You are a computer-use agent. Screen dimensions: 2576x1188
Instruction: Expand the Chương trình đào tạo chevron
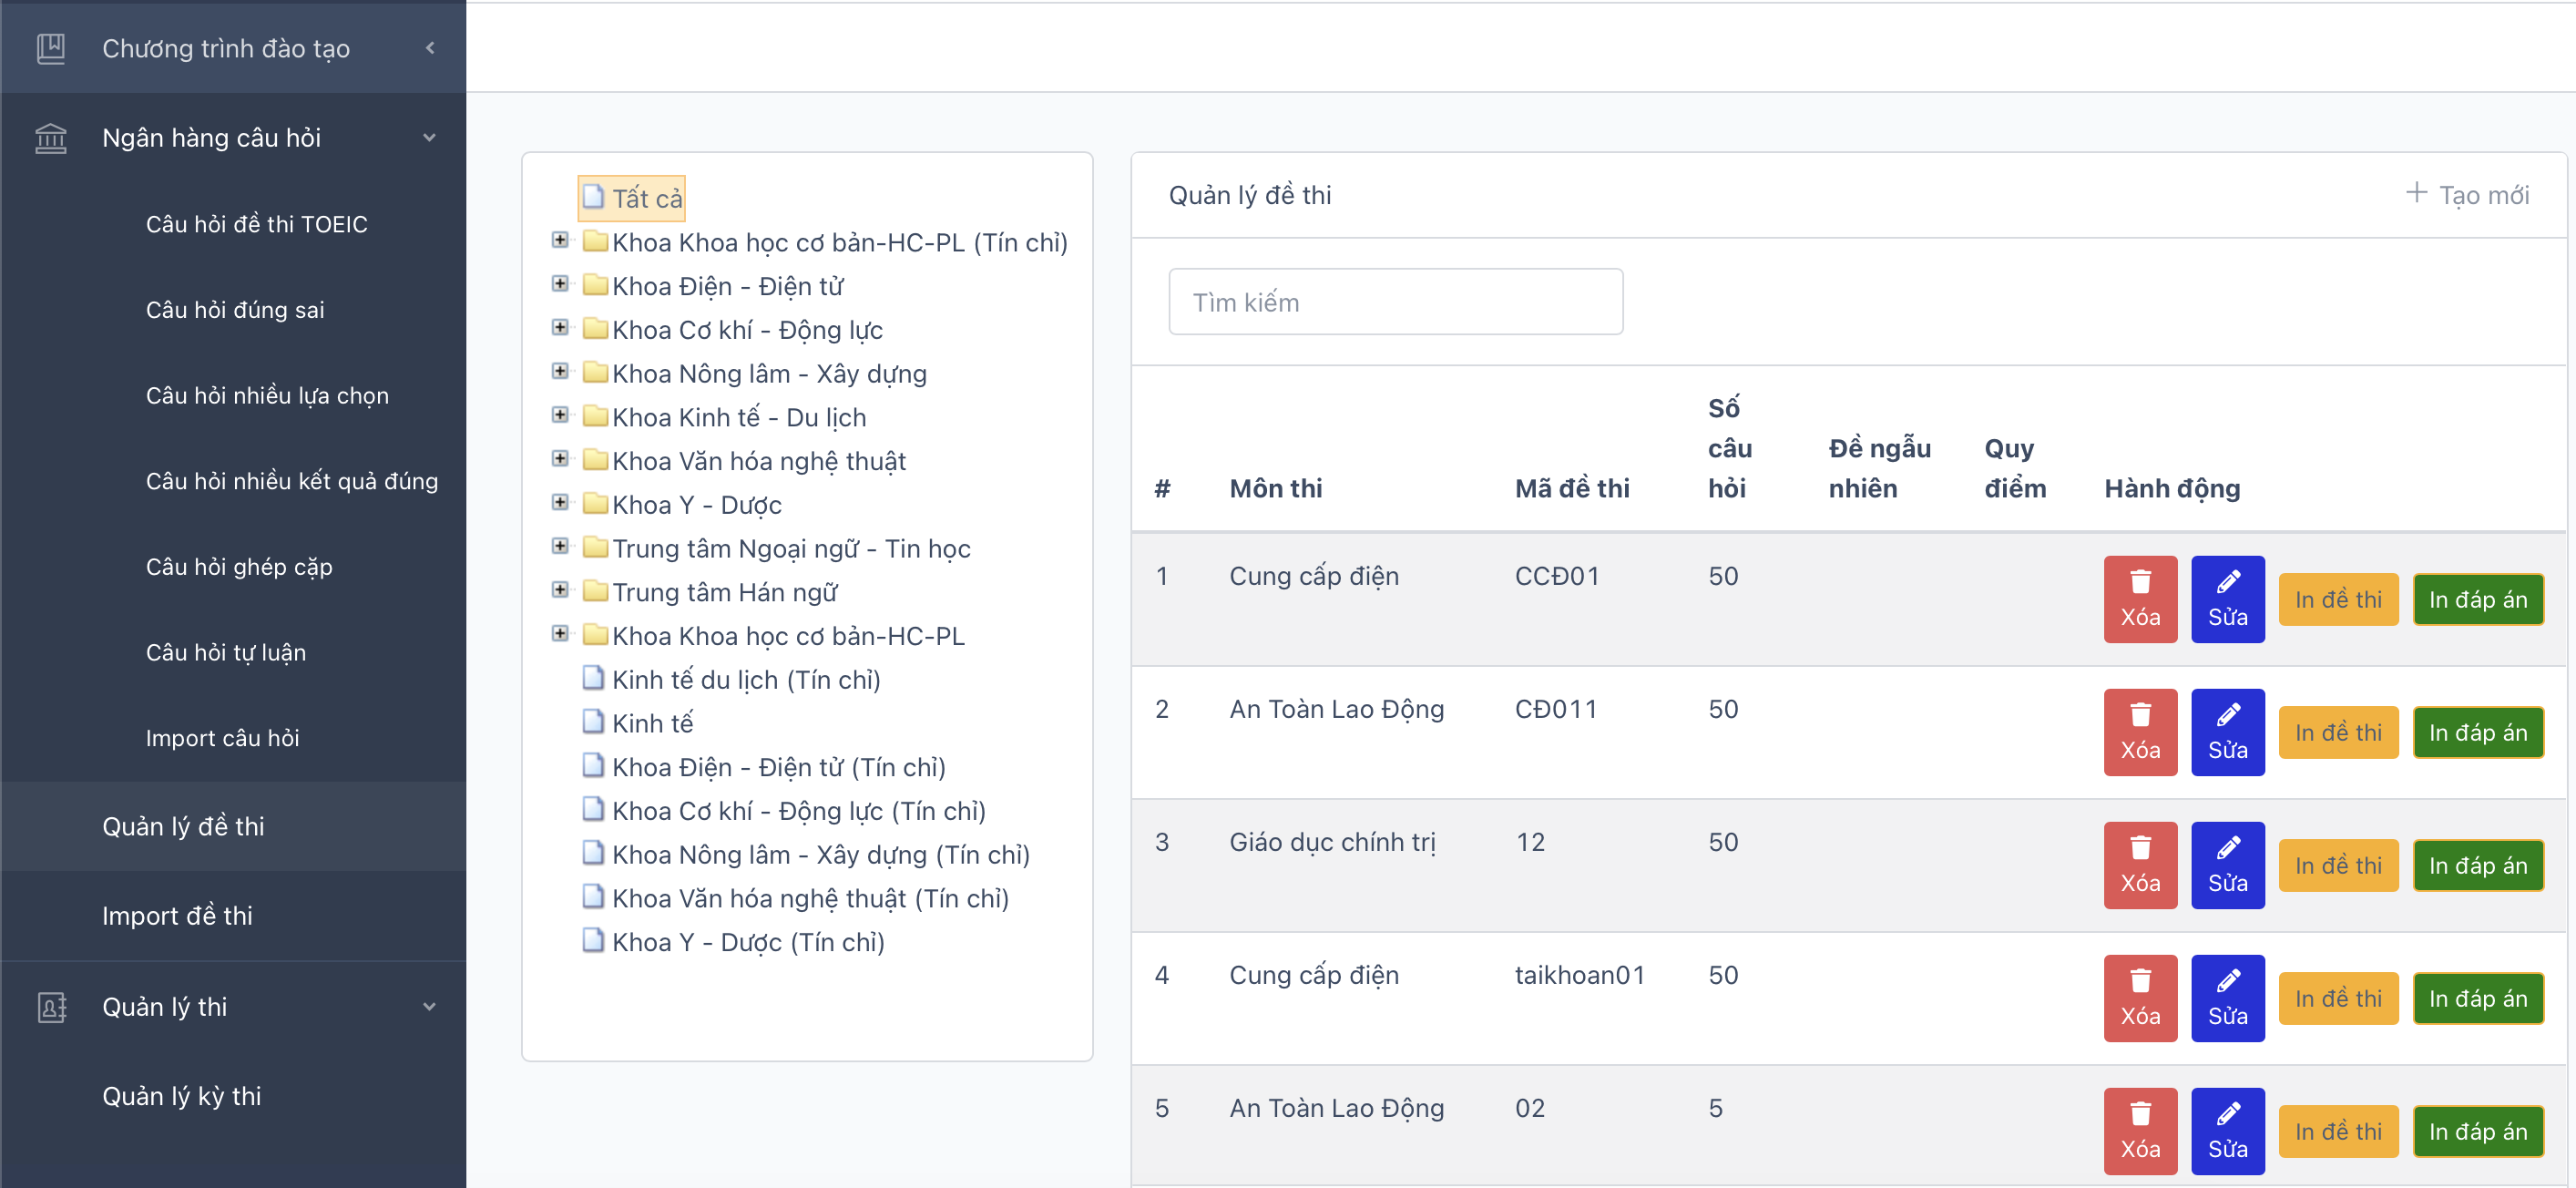tap(430, 48)
